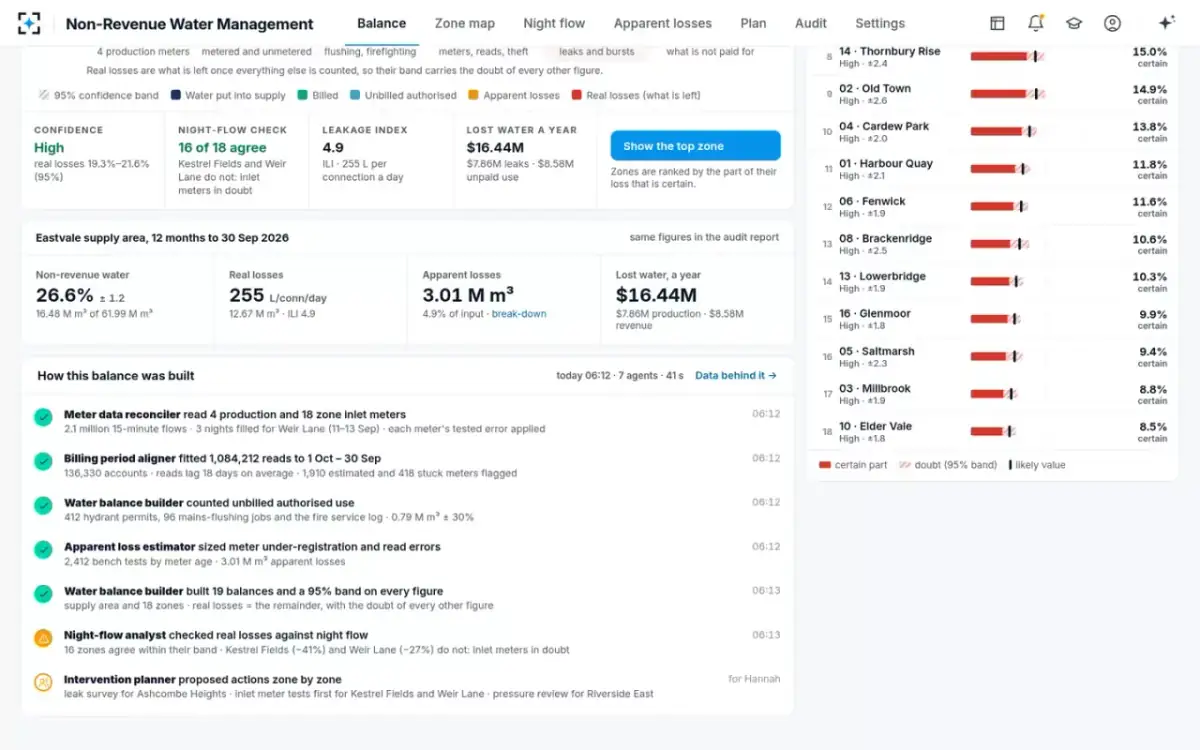Click the warning icon for Night-flow analyst
The image size is (1200, 750).
43,637
